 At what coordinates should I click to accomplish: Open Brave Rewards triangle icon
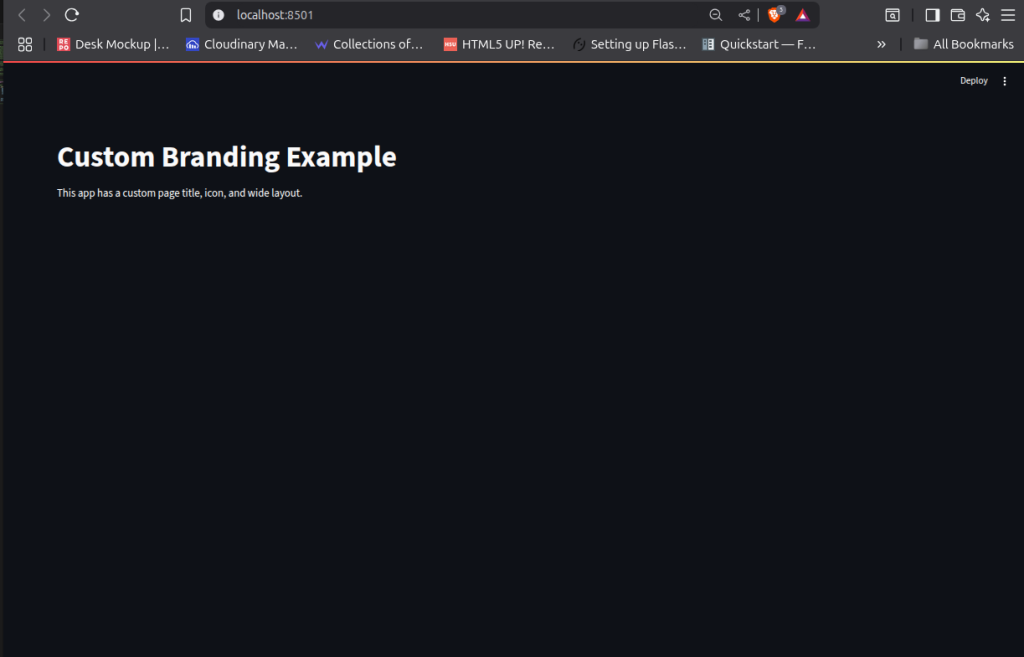pos(803,15)
